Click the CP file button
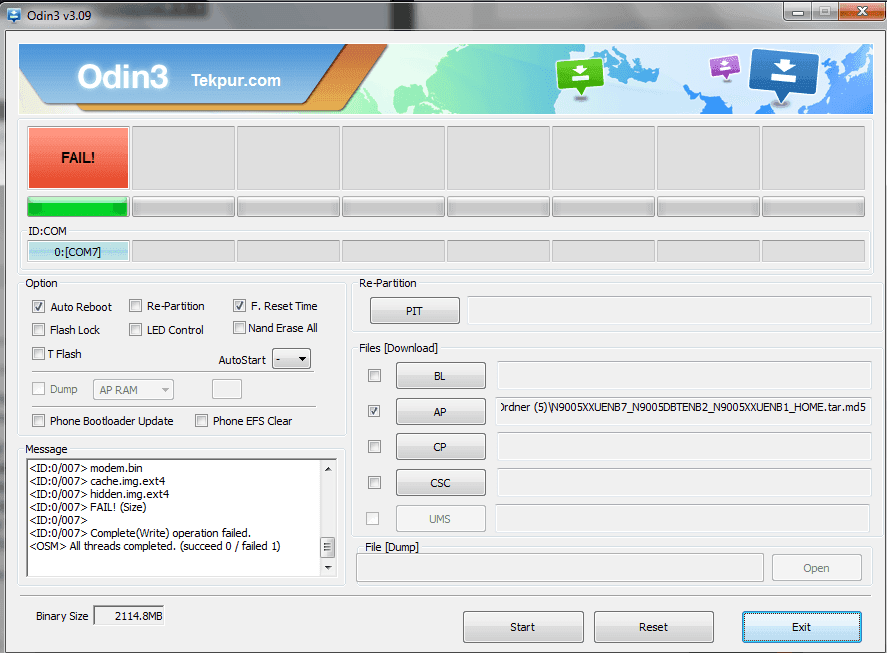887x653 pixels. point(441,447)
